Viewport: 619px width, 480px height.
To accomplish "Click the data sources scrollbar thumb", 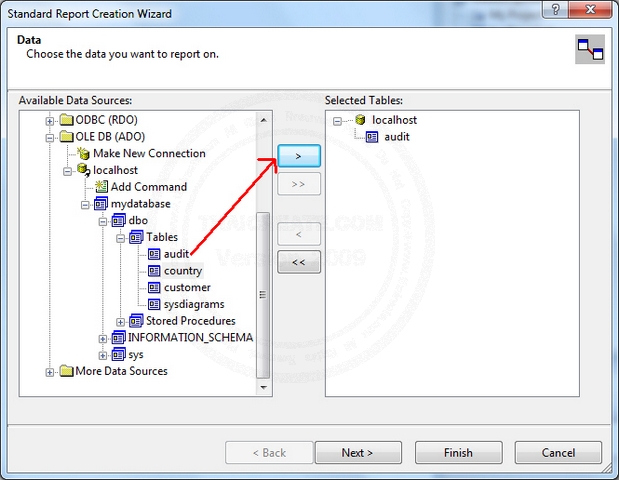I will click(x=263, y=295).
